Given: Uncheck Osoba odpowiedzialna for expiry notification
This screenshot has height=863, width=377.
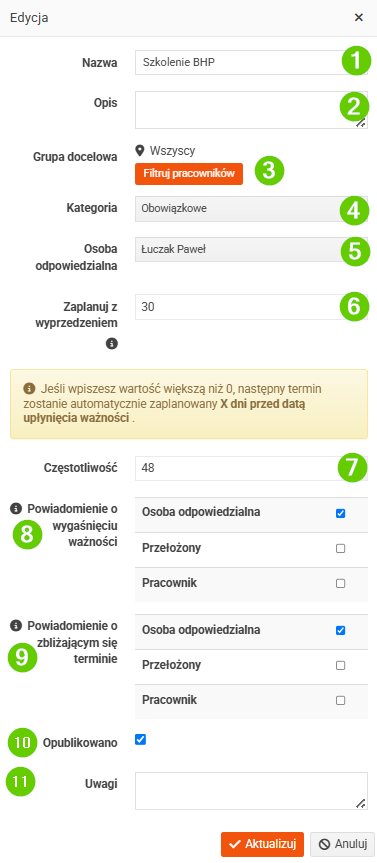Looking at the screenshot, I should (x=340, y=514).
